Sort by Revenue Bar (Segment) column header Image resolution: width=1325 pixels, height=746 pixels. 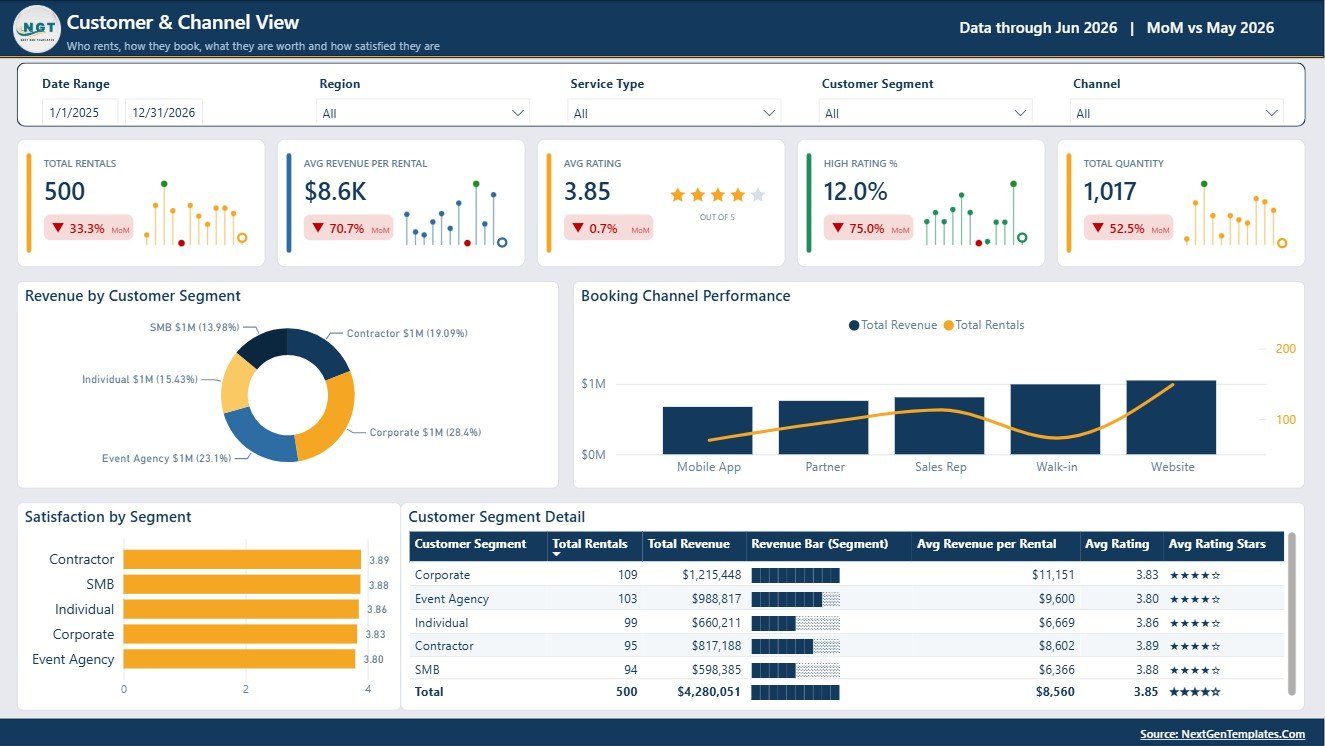pos(828,546)
